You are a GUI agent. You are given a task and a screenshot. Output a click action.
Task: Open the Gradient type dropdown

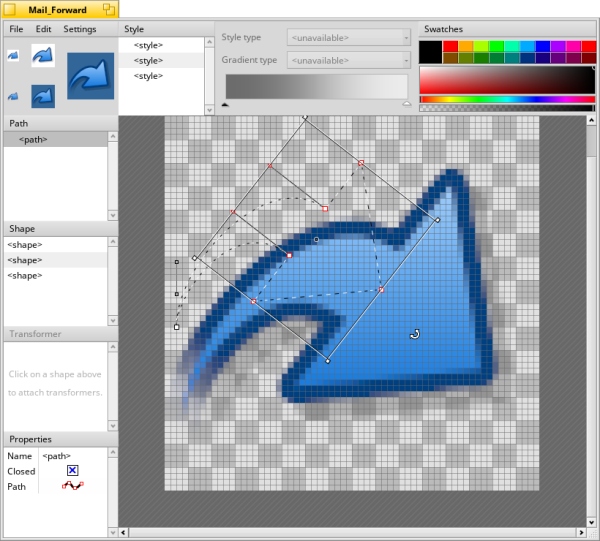pyautogui.click(x=349, y=60)
